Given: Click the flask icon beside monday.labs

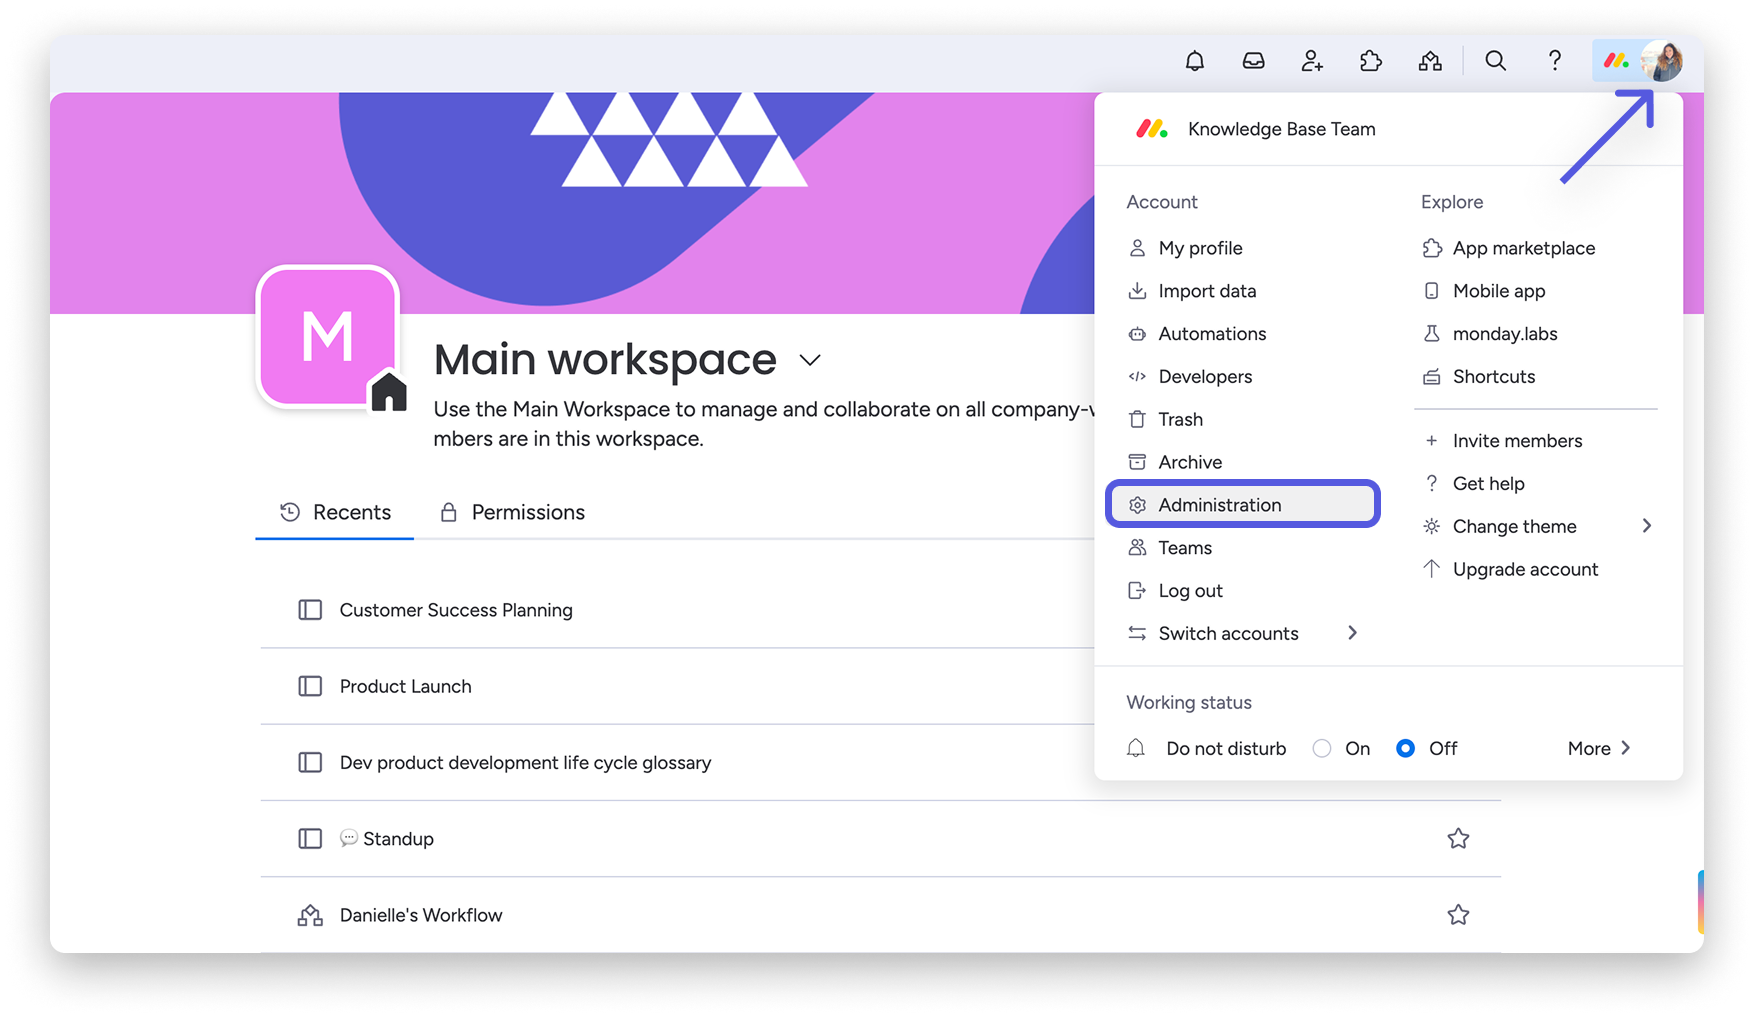Looking at the screenshot, I should click(1431, 334).
